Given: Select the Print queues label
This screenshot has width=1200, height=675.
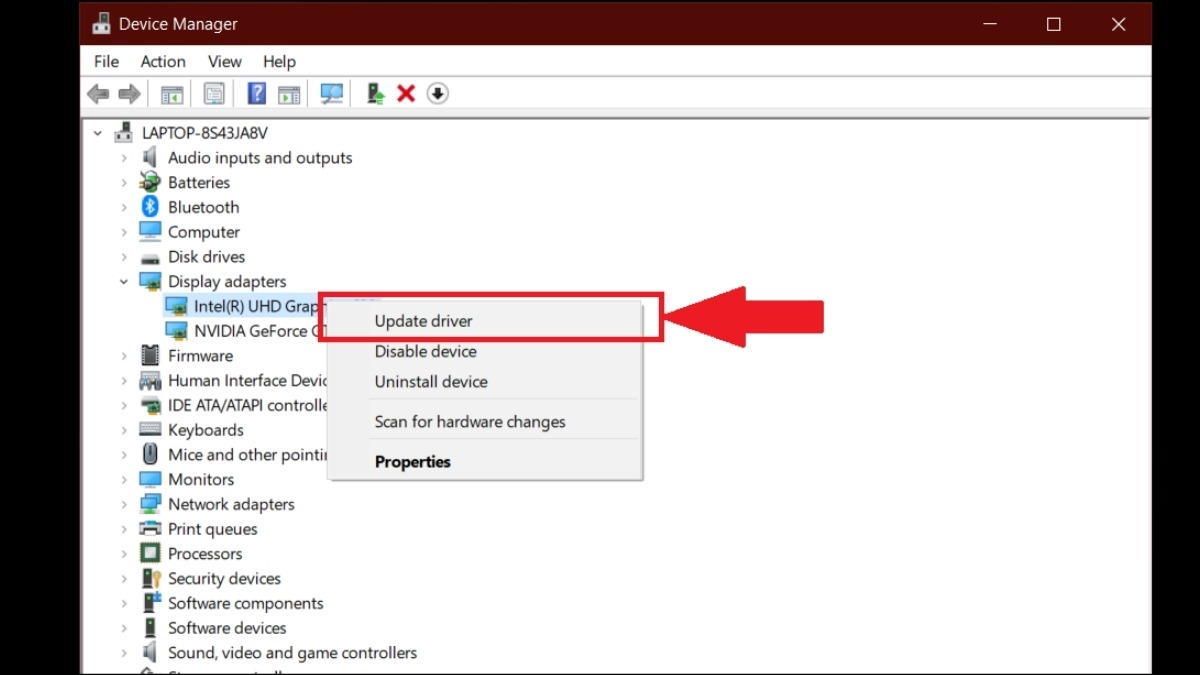Looking at the screenshot, I should pos(213,529).
